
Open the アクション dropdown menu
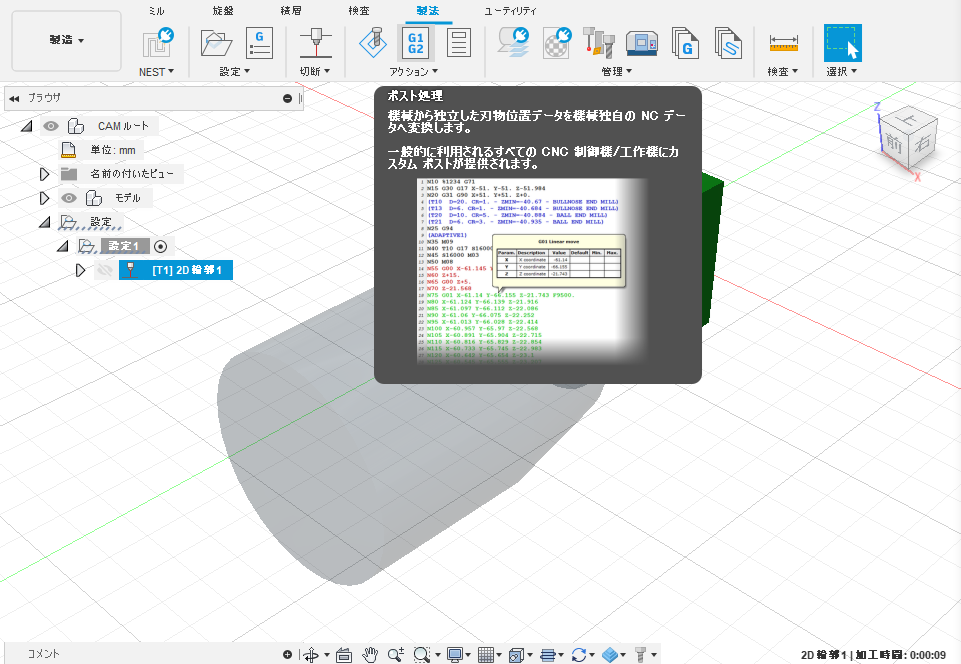pyautogui.click(x=414, y=72)
